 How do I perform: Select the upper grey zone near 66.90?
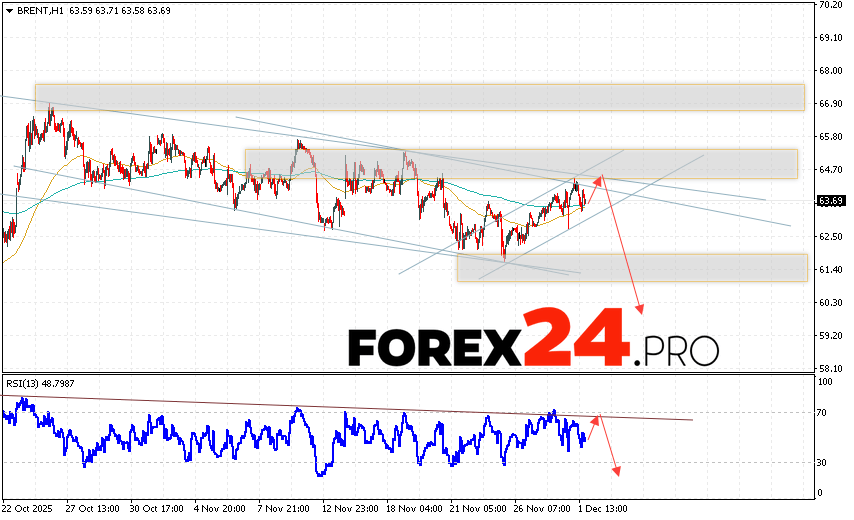click(x=420, y=97)
